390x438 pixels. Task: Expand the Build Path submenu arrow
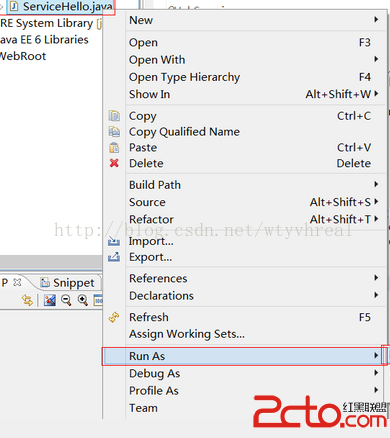click(376, 184)
